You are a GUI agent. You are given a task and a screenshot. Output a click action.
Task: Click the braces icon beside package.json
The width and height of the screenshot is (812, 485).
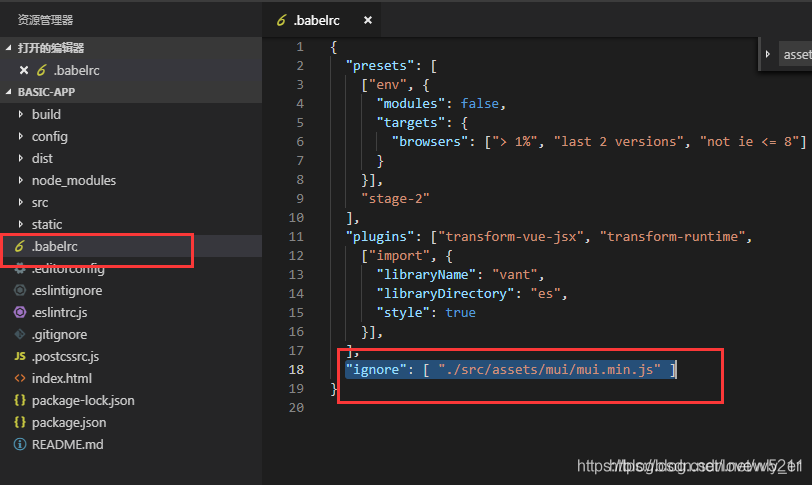[x=20, y=422]
